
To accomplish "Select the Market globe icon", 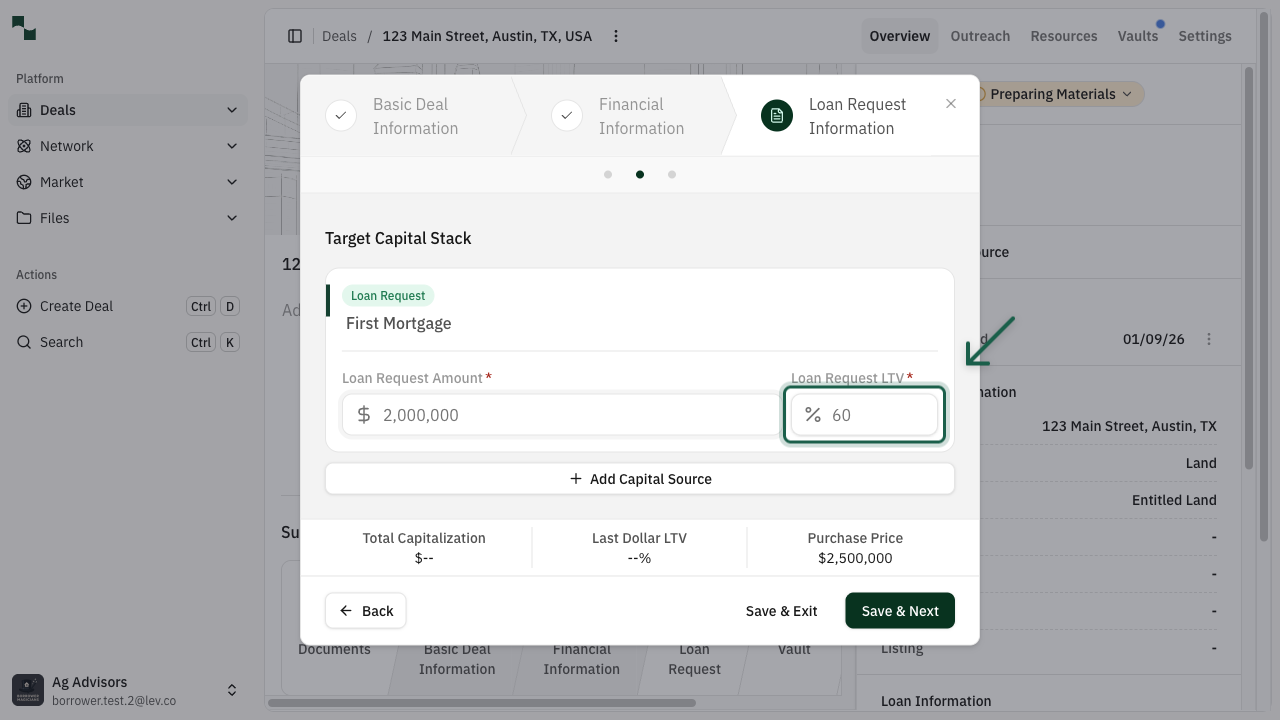I will (x=22, y=182).
